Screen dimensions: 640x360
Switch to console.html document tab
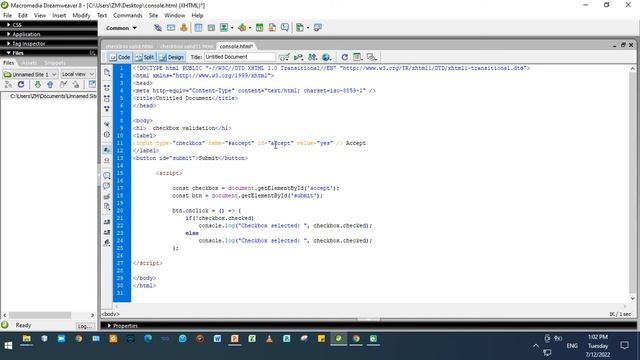(x=236, y=47)
